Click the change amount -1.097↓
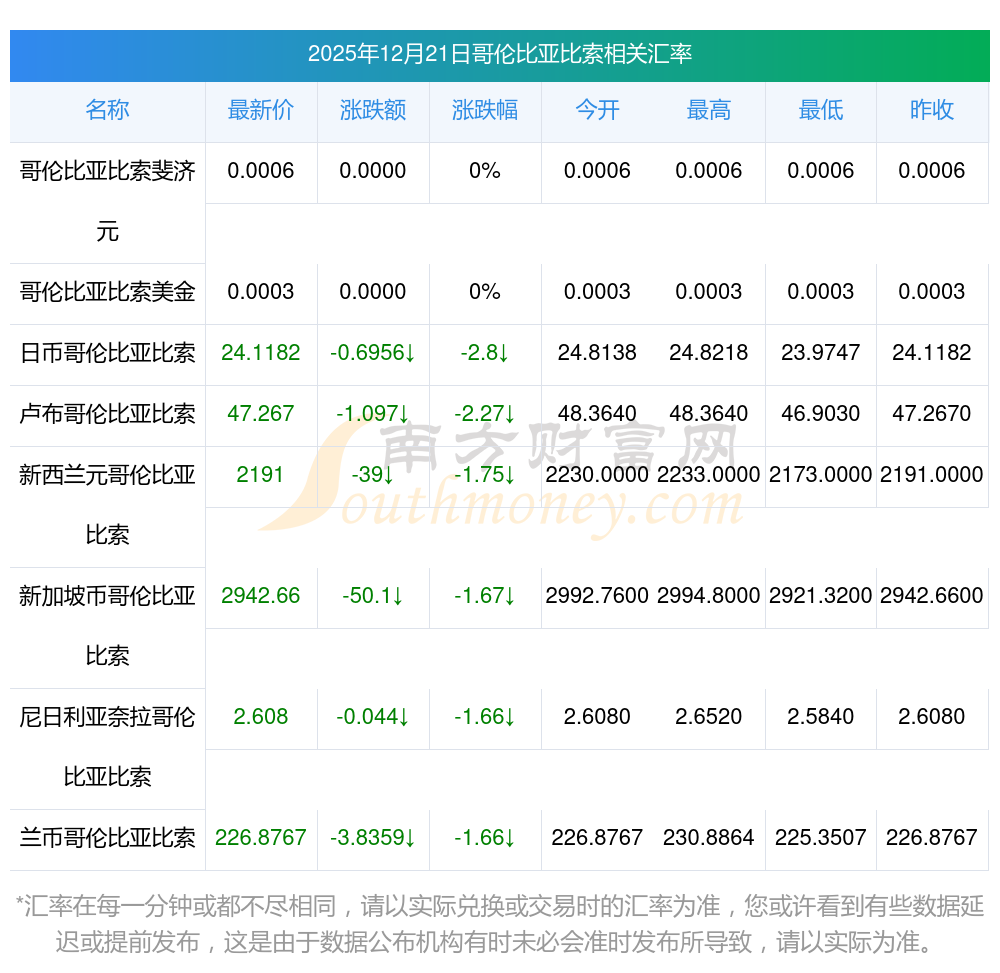 (373, 414)
